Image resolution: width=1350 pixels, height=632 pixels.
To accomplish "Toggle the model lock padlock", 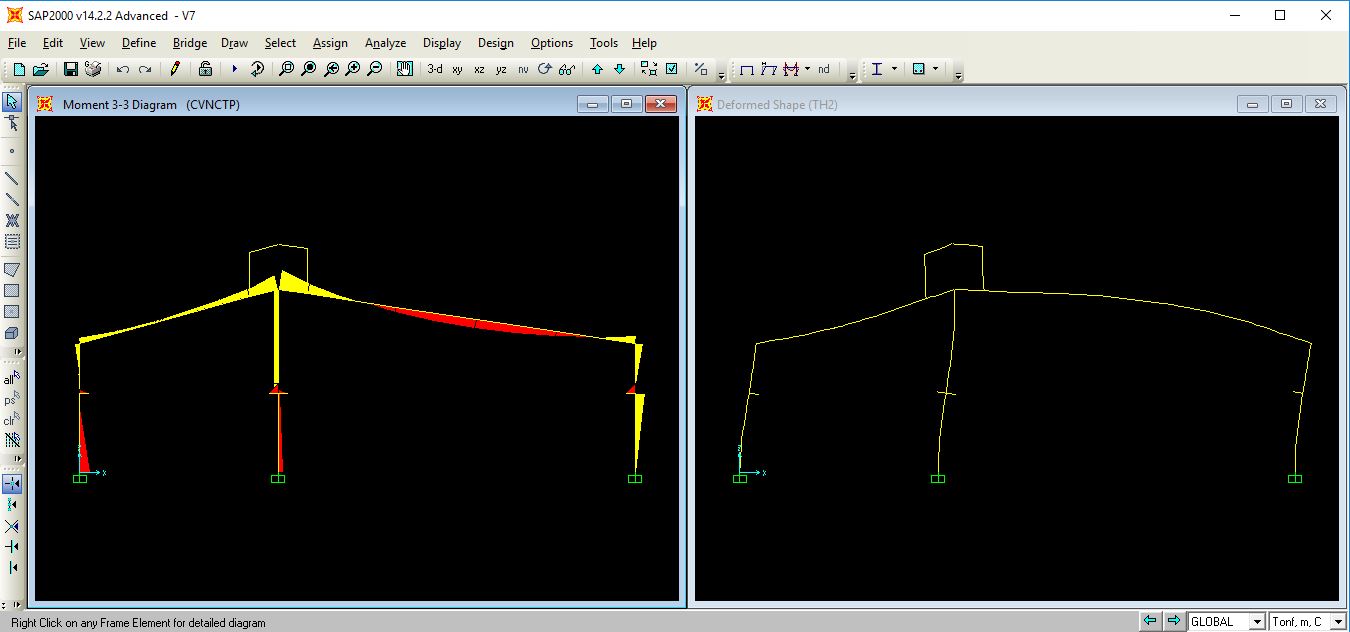I will [205, 69].
